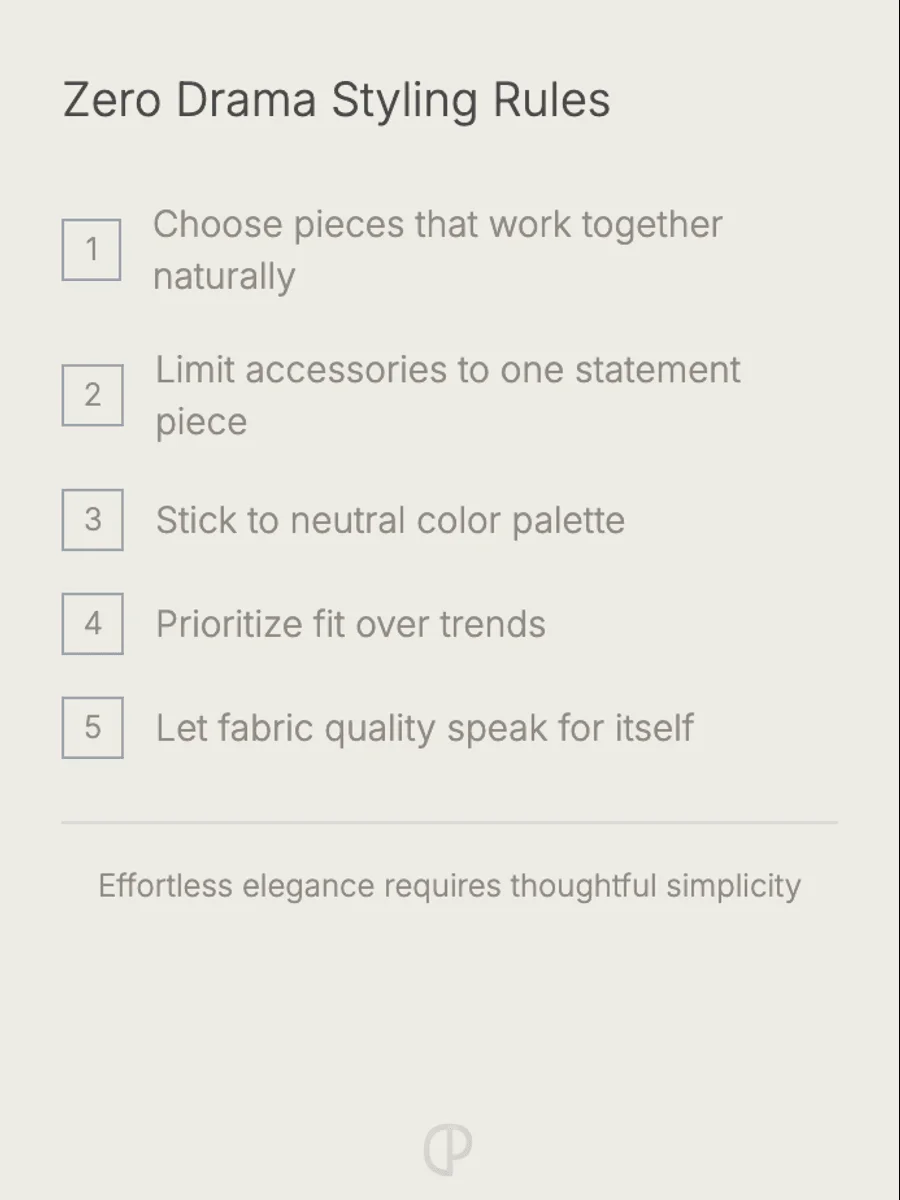The height and width of the screenshot is (1200, 900).
Task: Click 'Let fabric quality speak for itself'
Action: [x=424, y=729]
